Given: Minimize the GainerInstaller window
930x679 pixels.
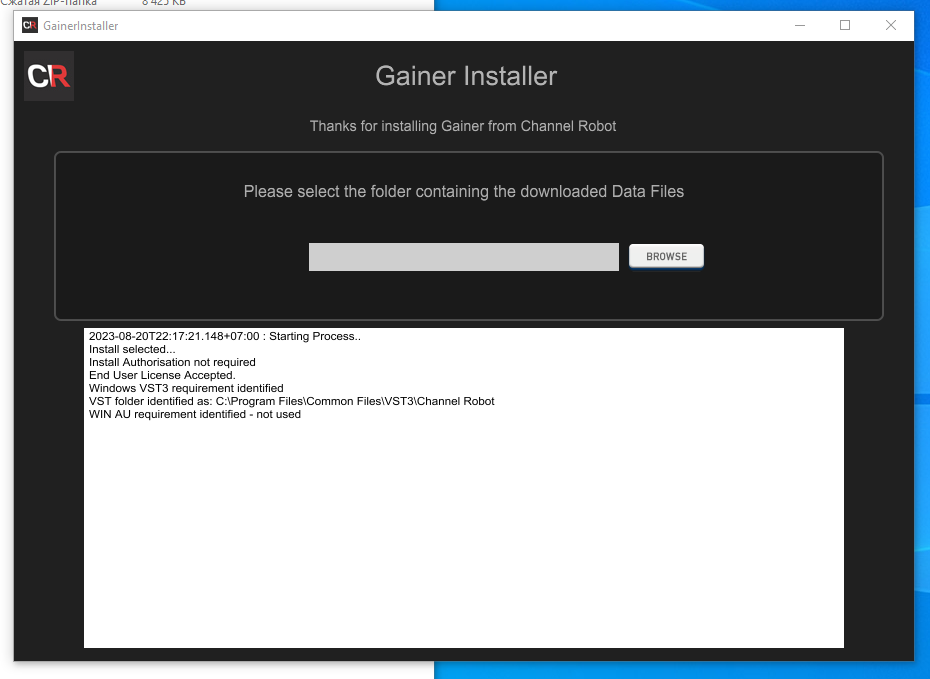Looking at the screenshot, I should [x=800, y=25].
